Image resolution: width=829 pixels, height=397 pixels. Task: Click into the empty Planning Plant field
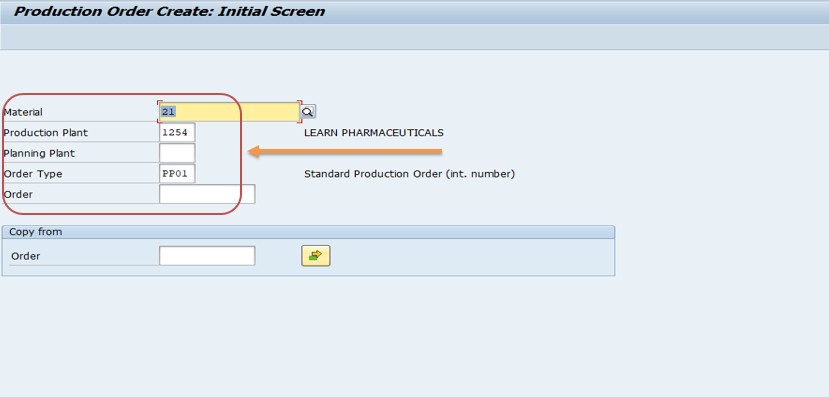[x=177, y=153]
